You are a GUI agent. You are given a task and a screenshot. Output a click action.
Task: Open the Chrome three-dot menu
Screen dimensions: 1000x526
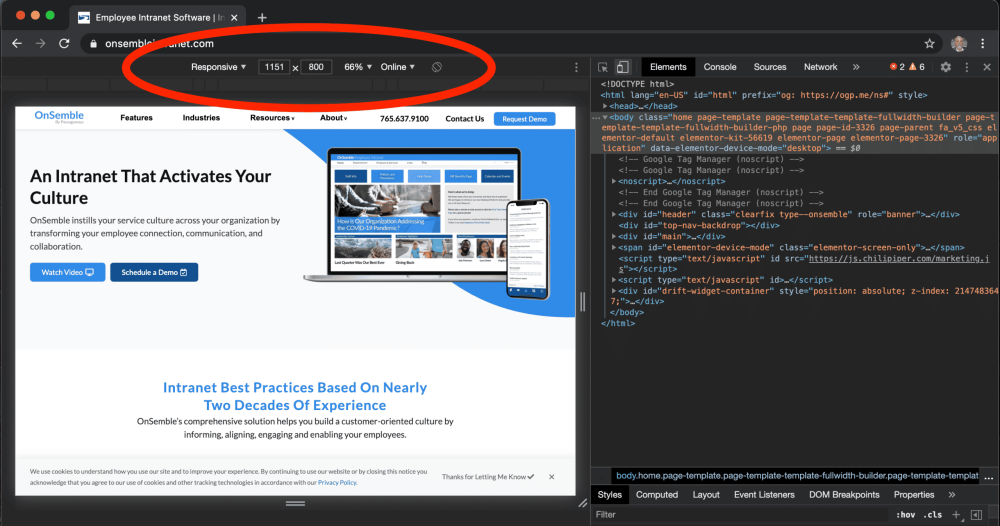coord(983,43)
